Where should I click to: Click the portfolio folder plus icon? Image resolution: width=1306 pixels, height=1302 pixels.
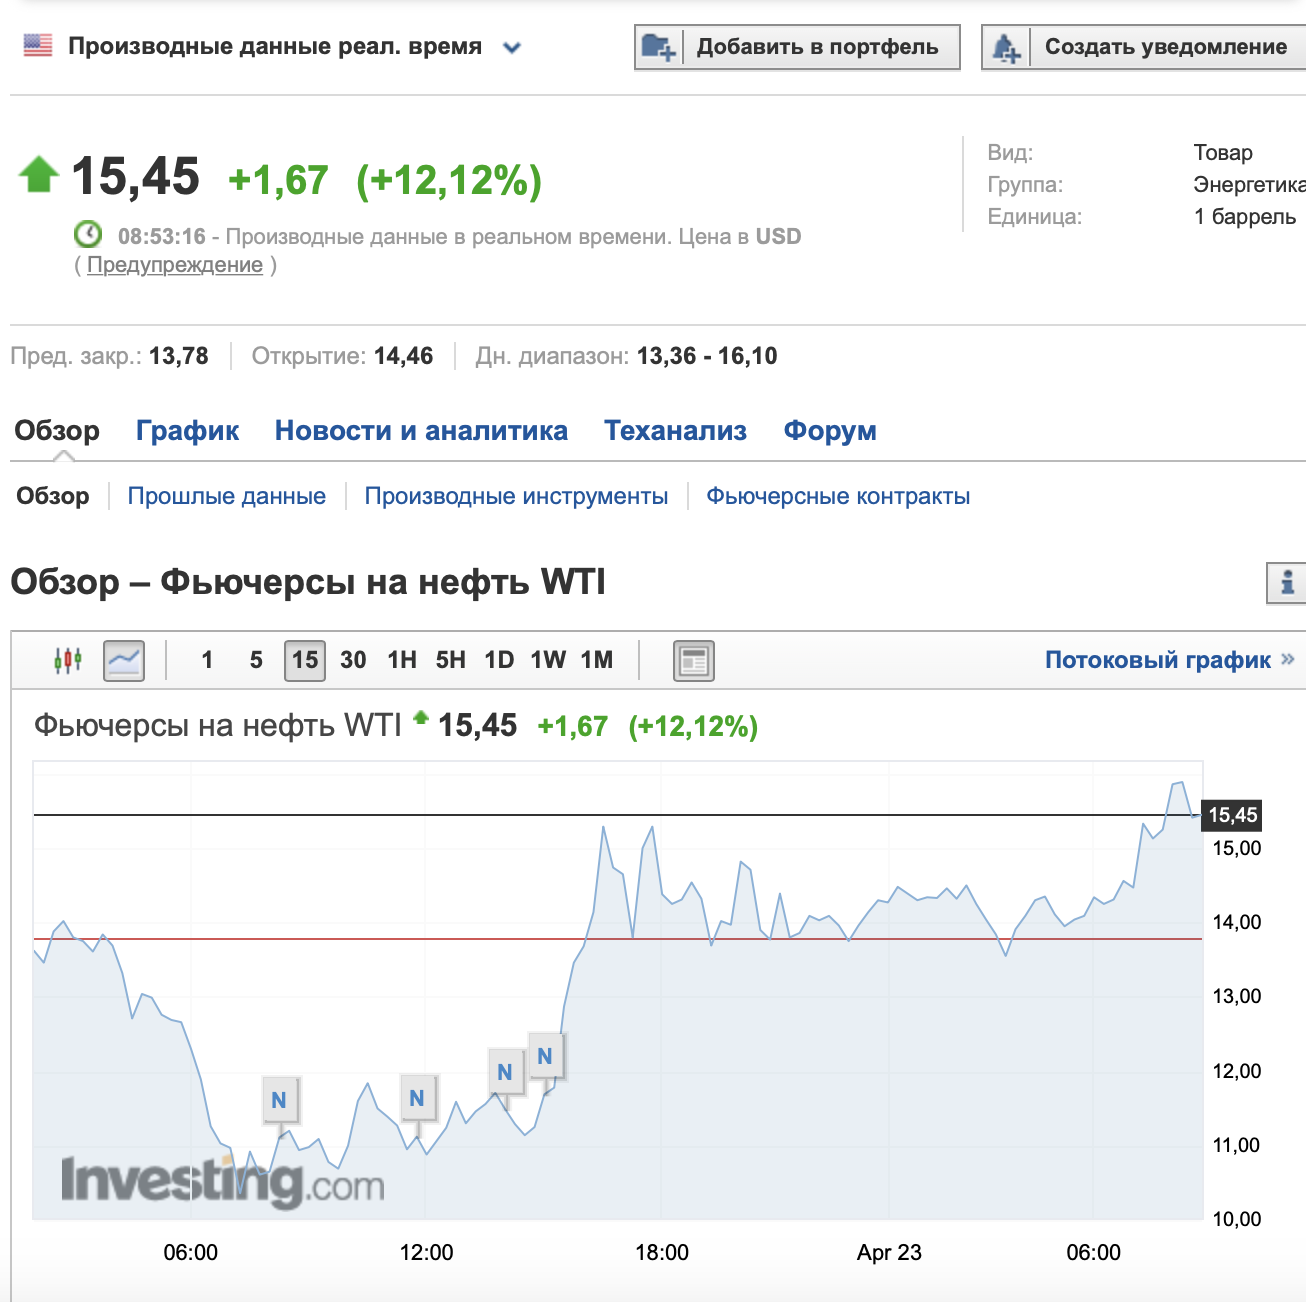click(658, 47)
